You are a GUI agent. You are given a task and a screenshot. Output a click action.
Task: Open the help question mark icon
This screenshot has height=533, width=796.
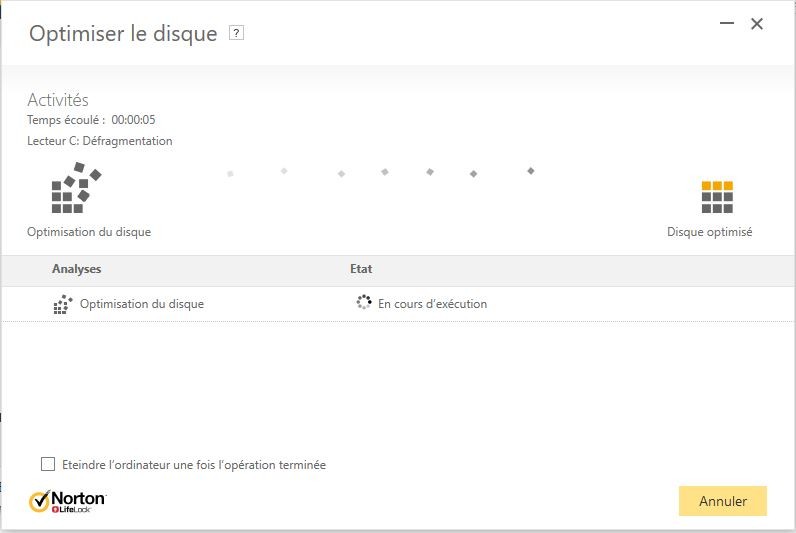tap(236, 33)
